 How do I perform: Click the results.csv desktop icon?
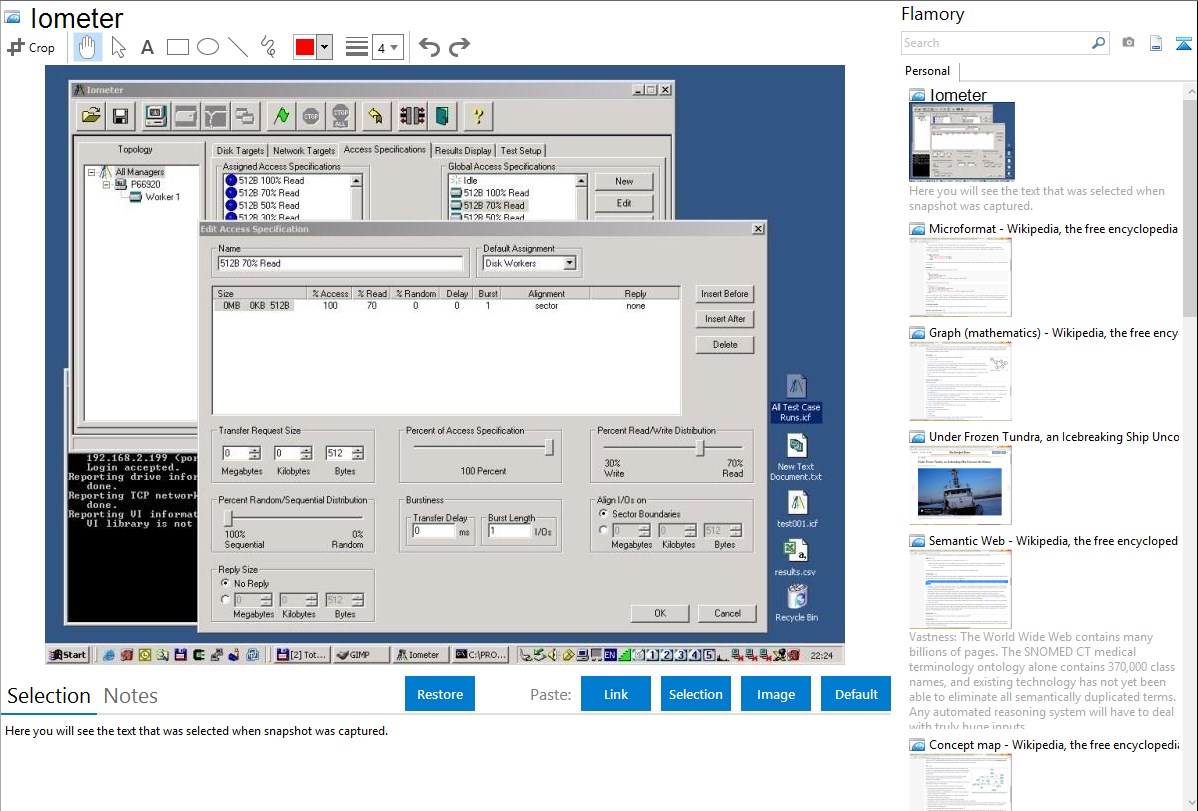(795, 557)
